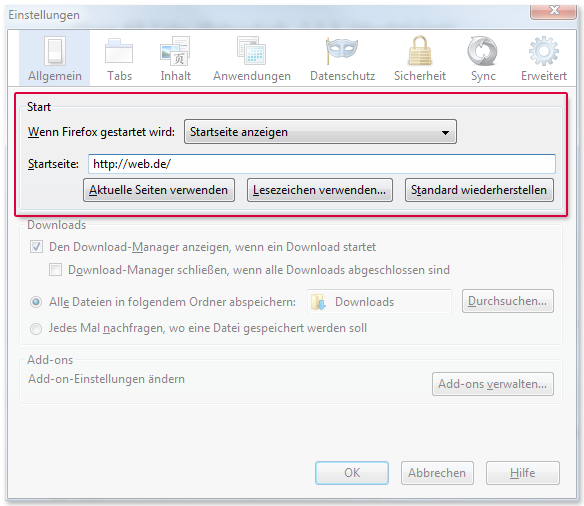Open Hilfe for settings
Viewport: 584px width, 506px height.
point(523,473)
